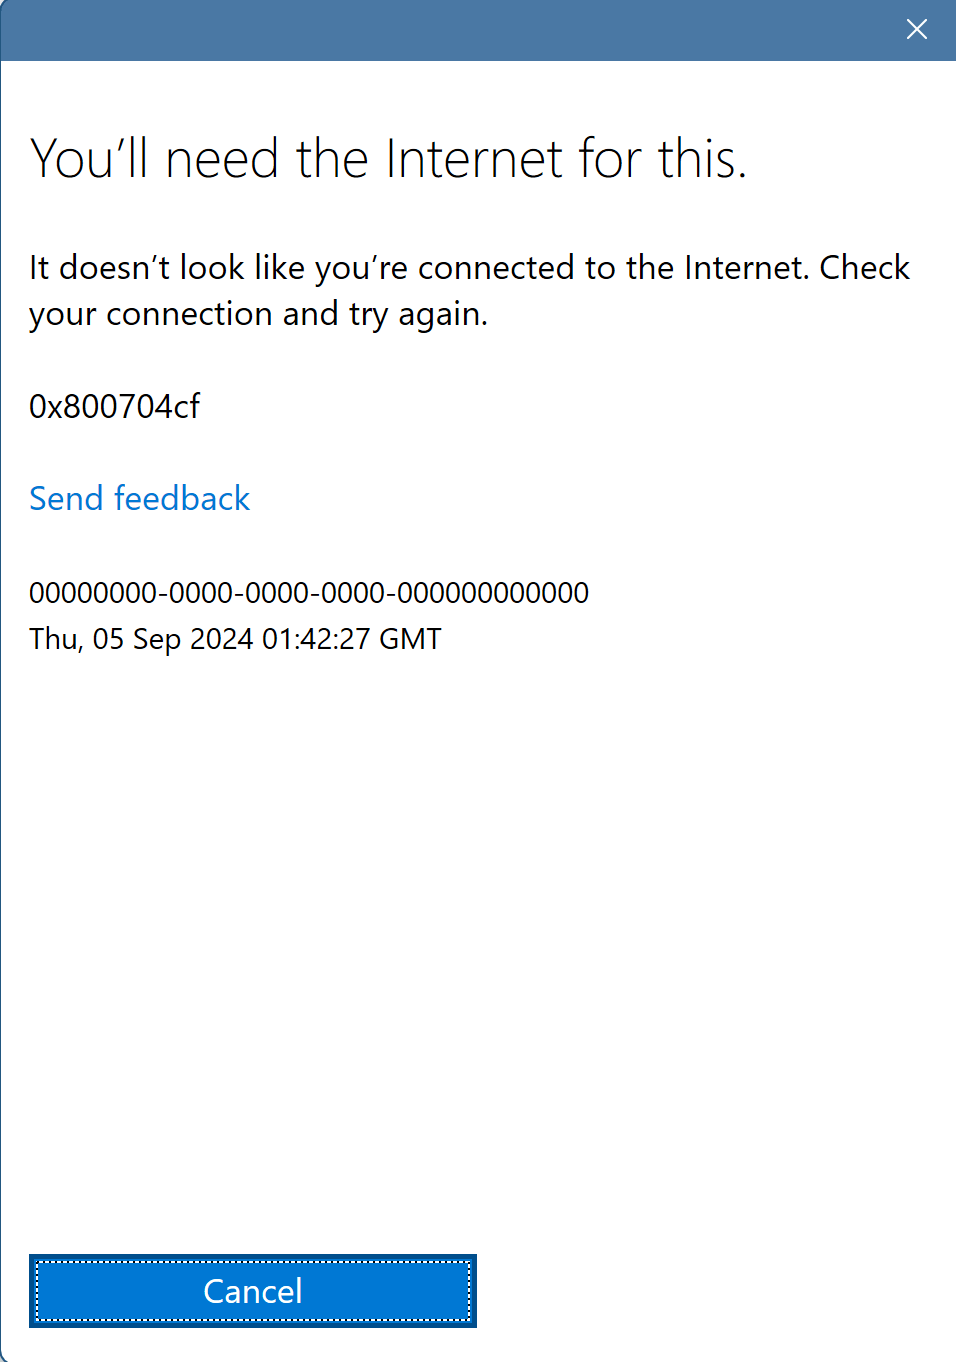Click the word "feedback" in the blue link

[x=182, y=498]
